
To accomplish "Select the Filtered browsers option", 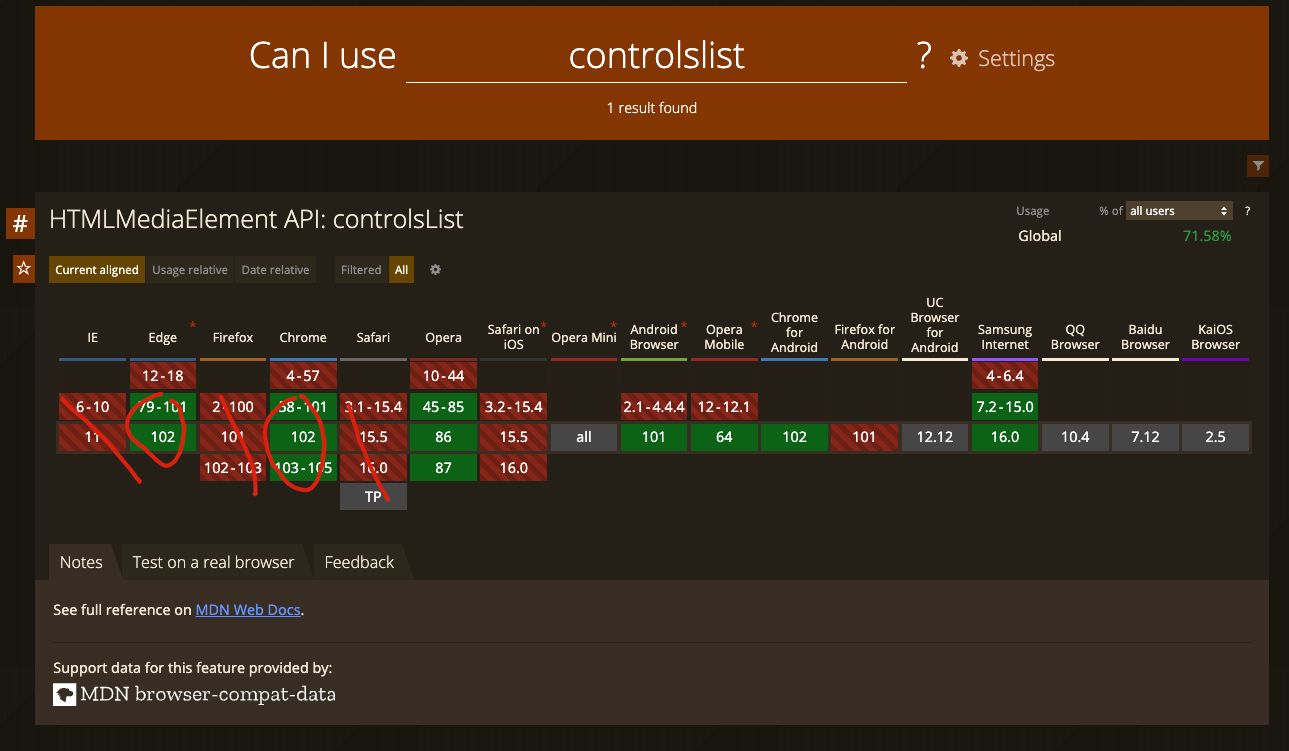I will [361, 270].
